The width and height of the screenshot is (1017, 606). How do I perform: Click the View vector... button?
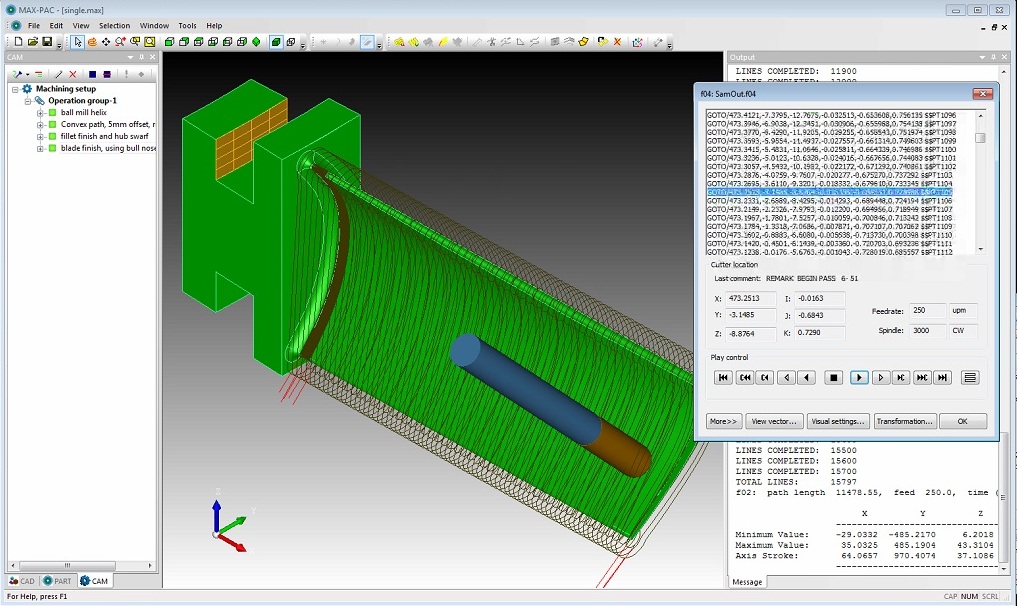774,422
